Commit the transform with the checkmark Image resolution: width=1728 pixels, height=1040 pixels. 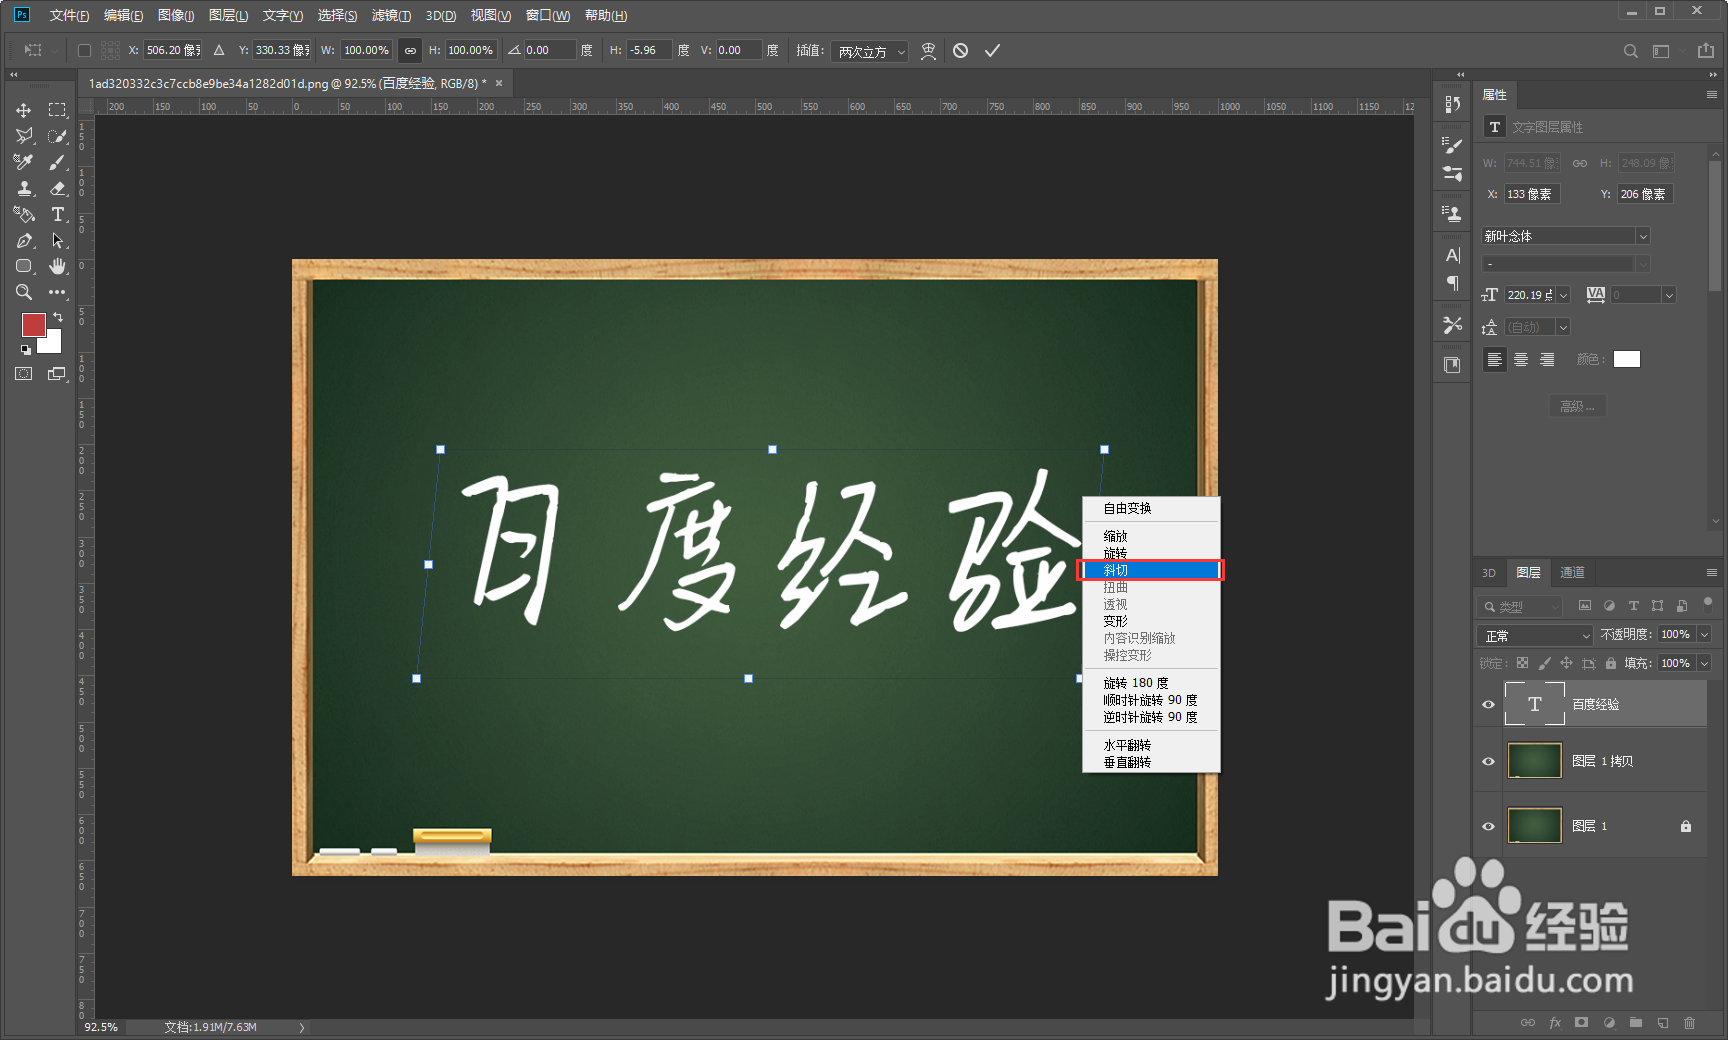(992, 50)
